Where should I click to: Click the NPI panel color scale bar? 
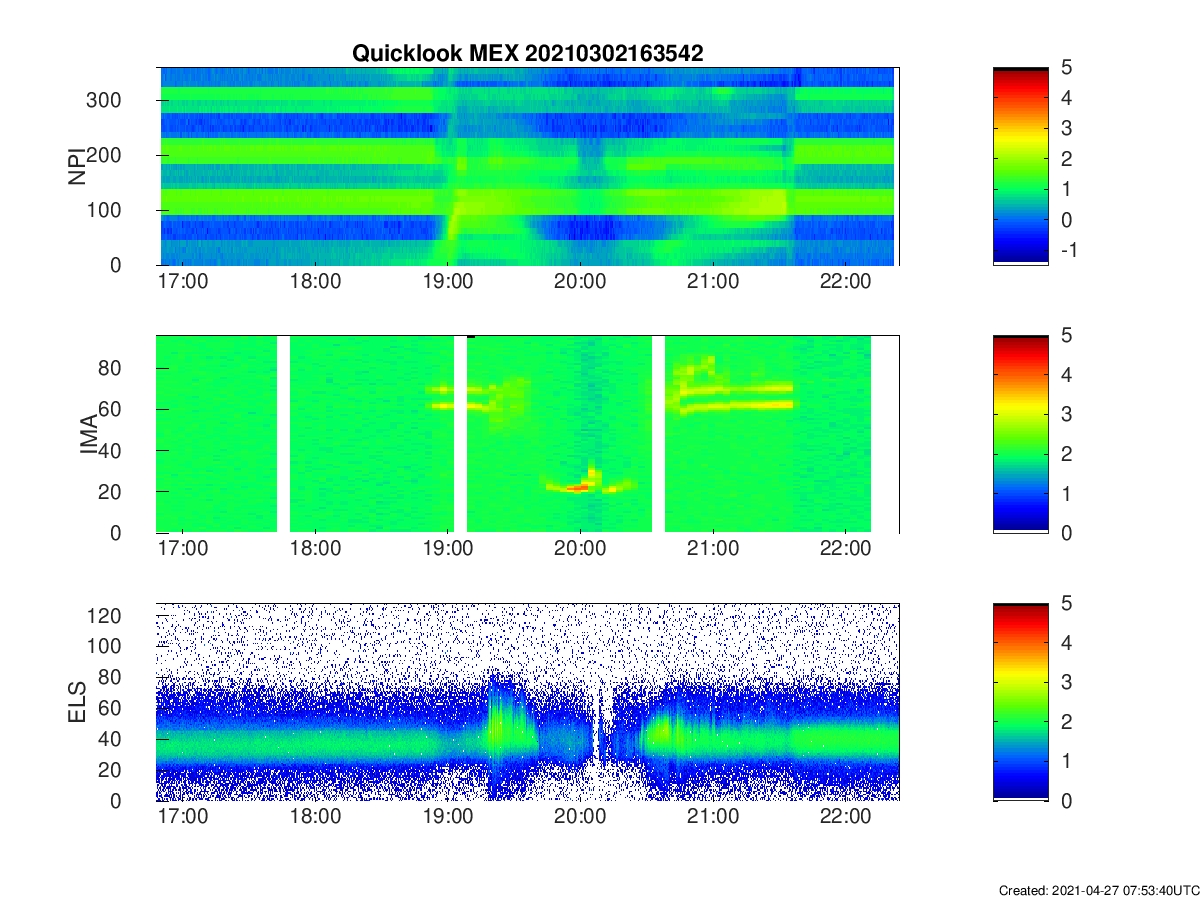click(1021, 166)
